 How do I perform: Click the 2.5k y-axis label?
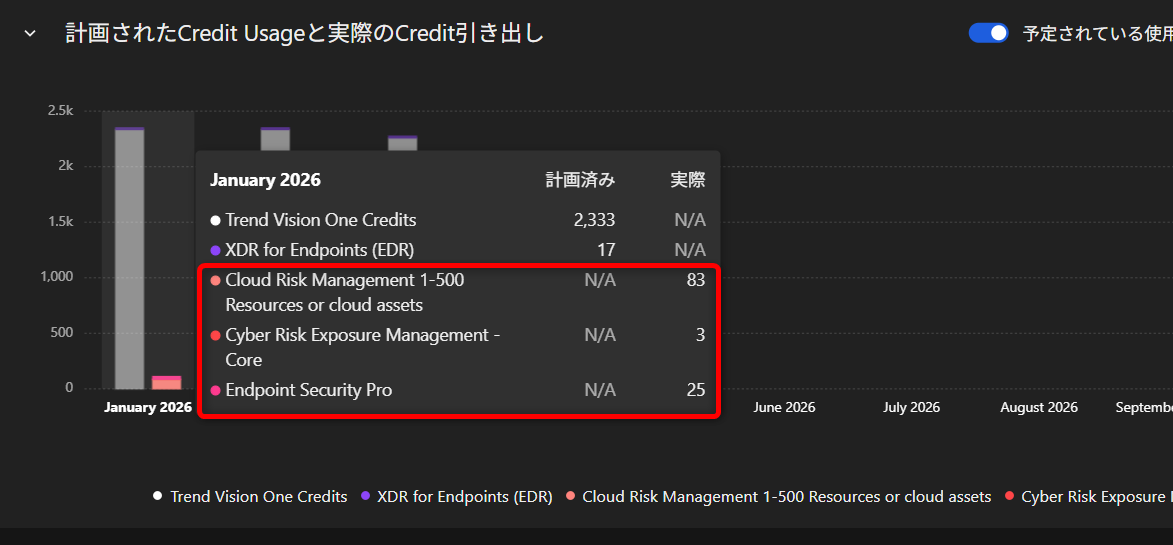[60, 110]
